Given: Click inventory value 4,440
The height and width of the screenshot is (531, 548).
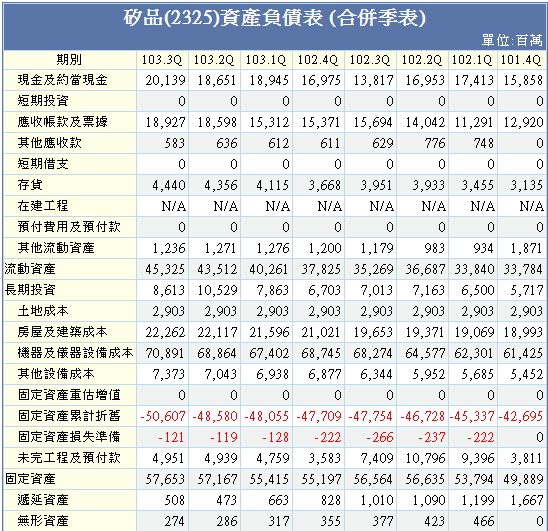Looking at the screenshot, I should pos(169,185).
